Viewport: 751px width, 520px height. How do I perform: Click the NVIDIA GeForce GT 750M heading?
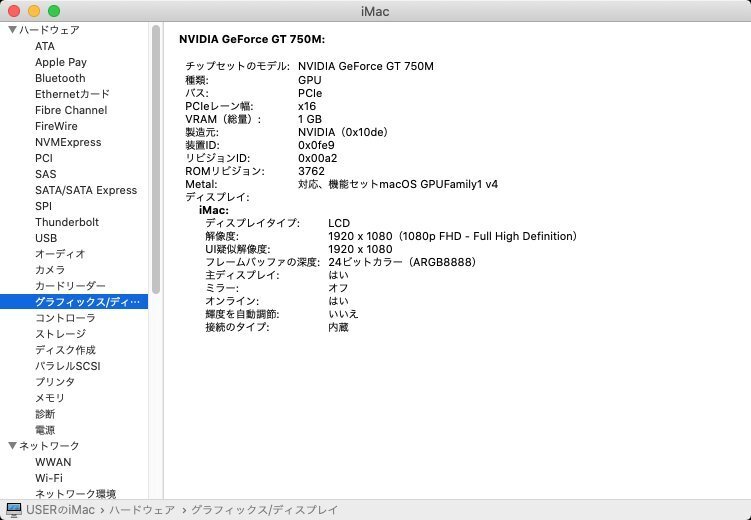[x=251, y=39]
